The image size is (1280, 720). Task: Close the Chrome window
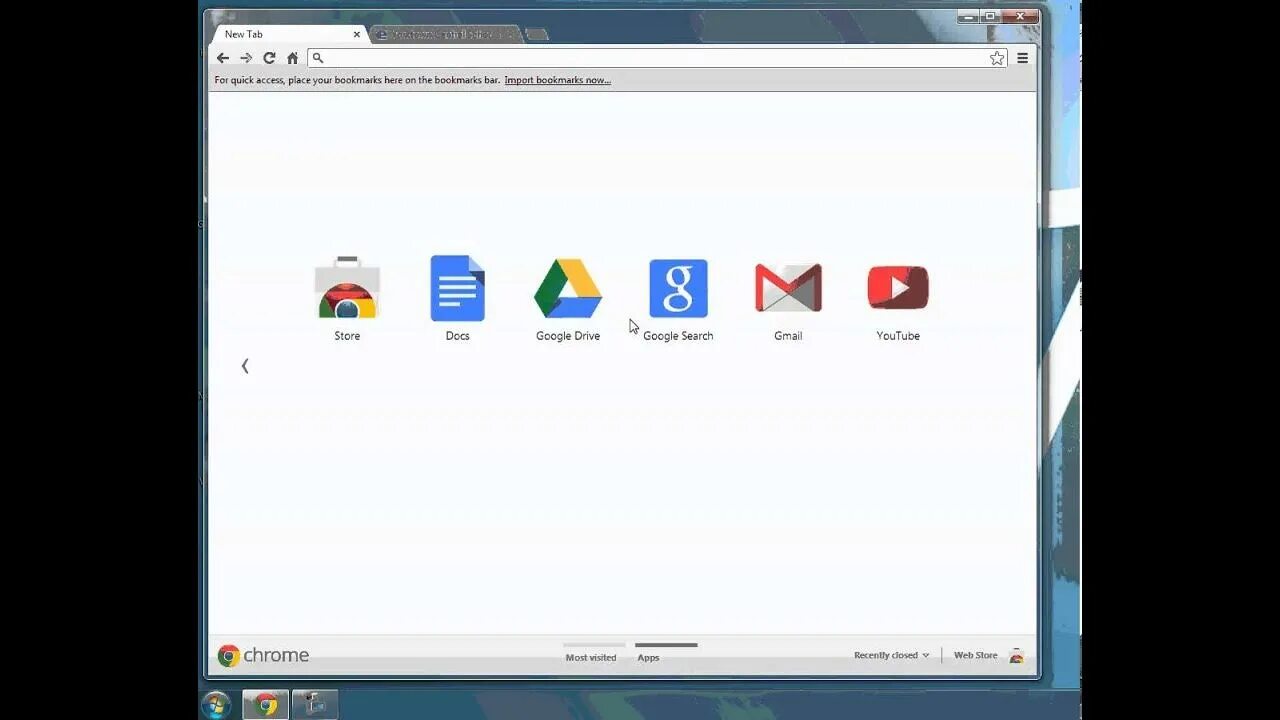click(1020, 17)
